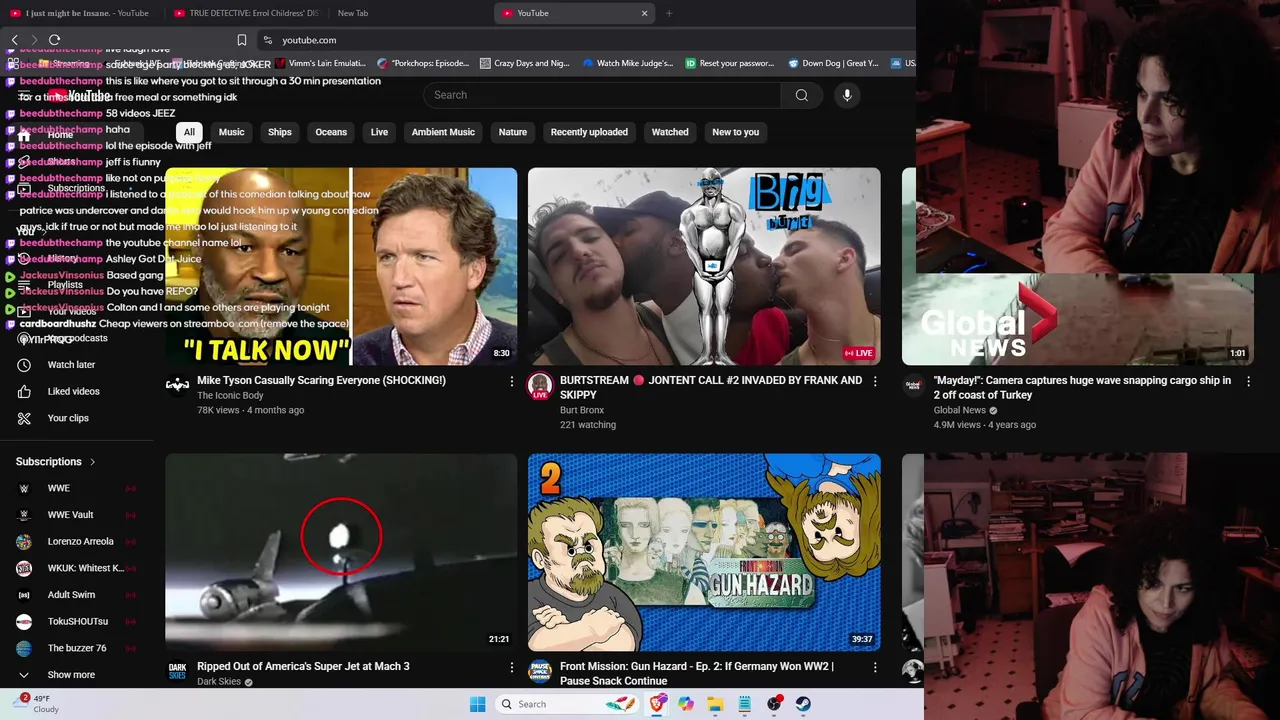The image size is (1280, 720).
Task: Open options menu for BURTSTREAM live video
Action: pos(875,381)
